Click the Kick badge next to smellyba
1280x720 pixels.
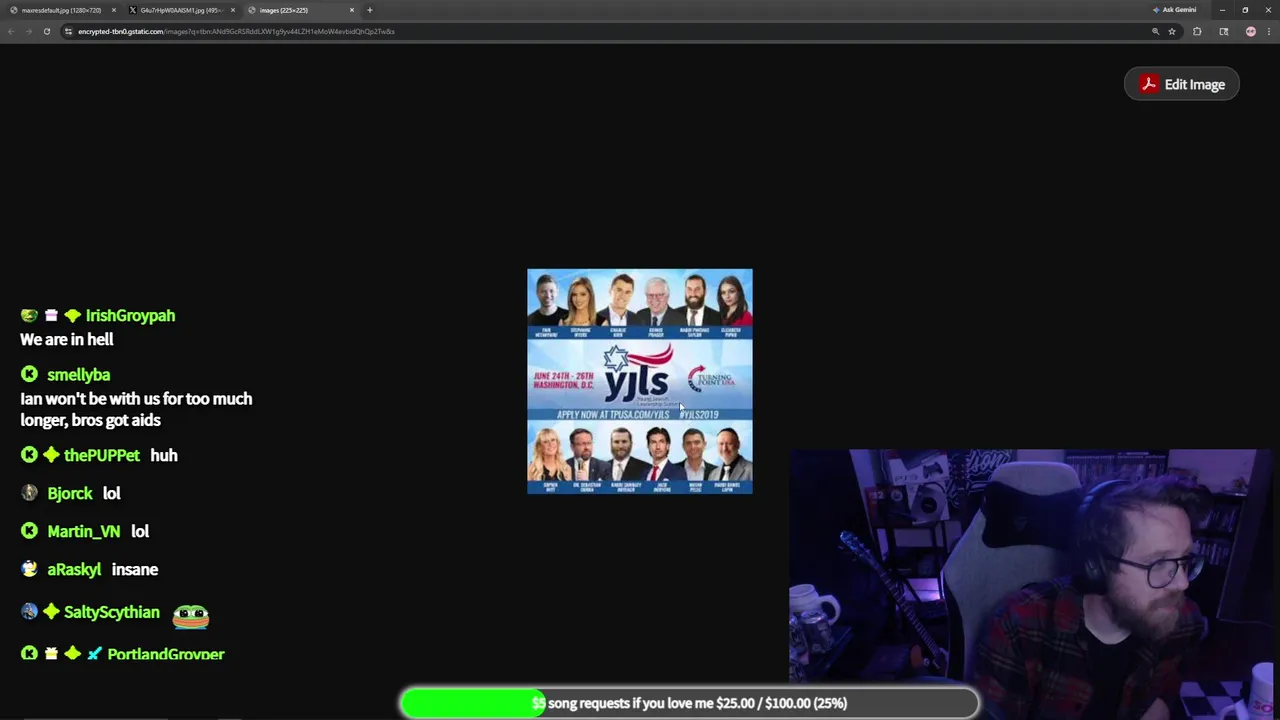pos(29,374)
